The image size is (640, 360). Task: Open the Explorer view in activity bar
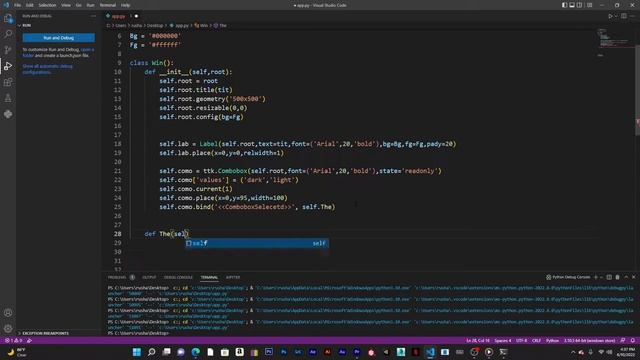[x=8, y=18]
